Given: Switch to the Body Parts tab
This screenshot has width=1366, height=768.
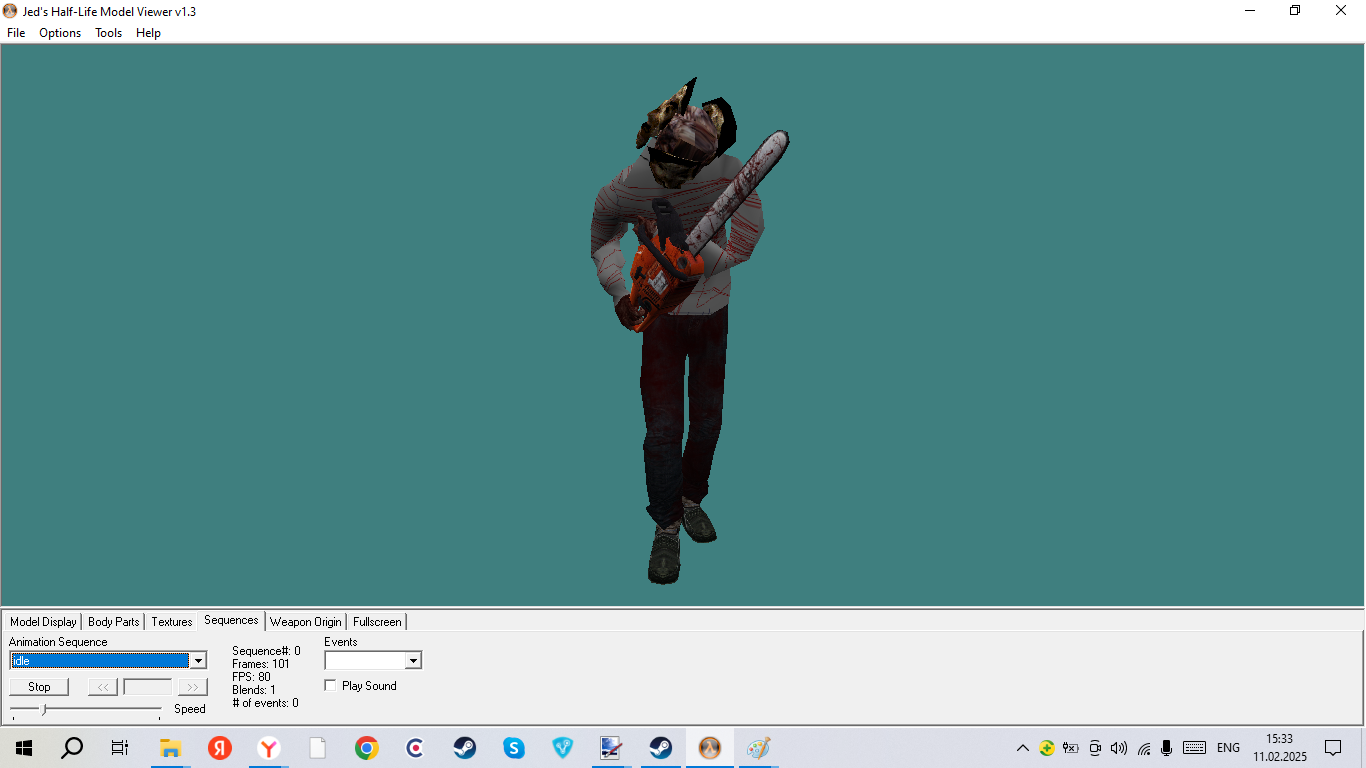Looking at the screenshot, I should tap(114, 622).
